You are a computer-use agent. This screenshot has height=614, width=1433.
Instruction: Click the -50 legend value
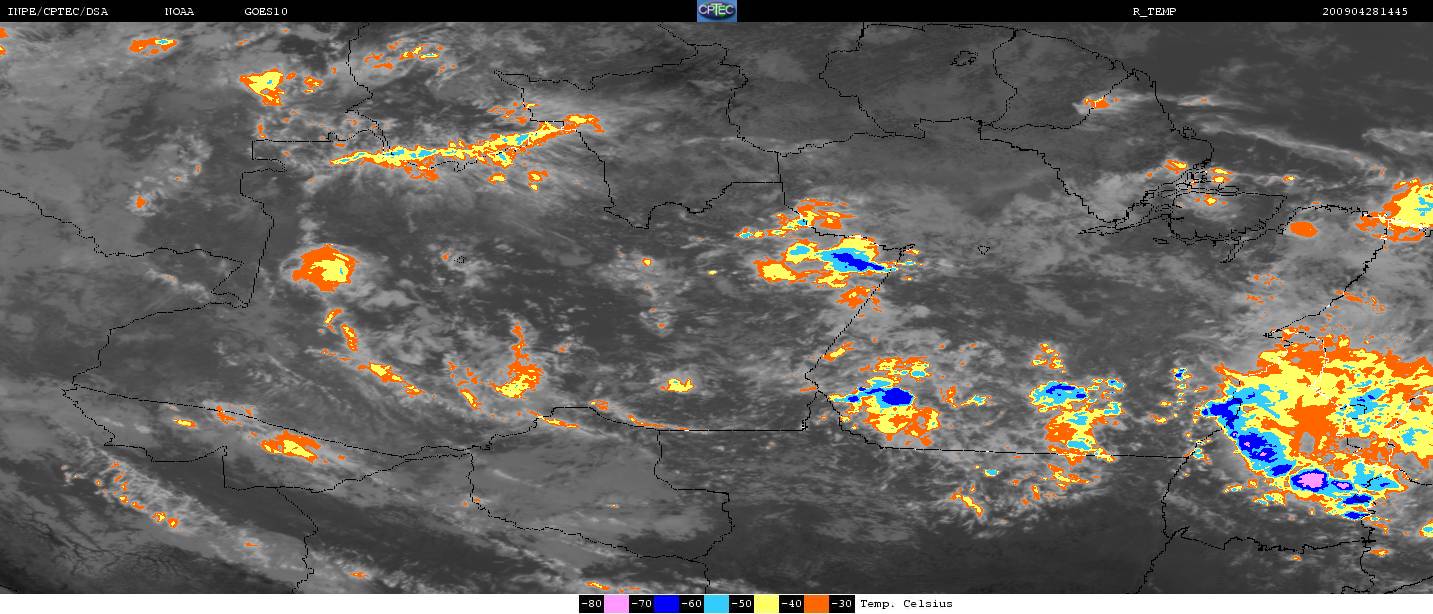coord(741,604)
